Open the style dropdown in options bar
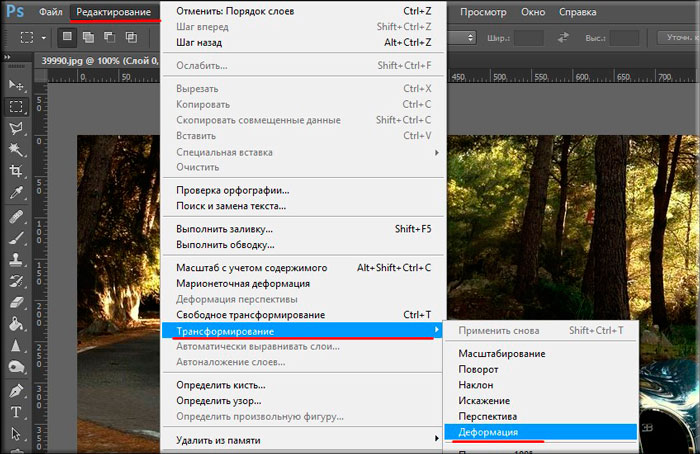This screenshot has width=700, height=454. tap(462, 37)
